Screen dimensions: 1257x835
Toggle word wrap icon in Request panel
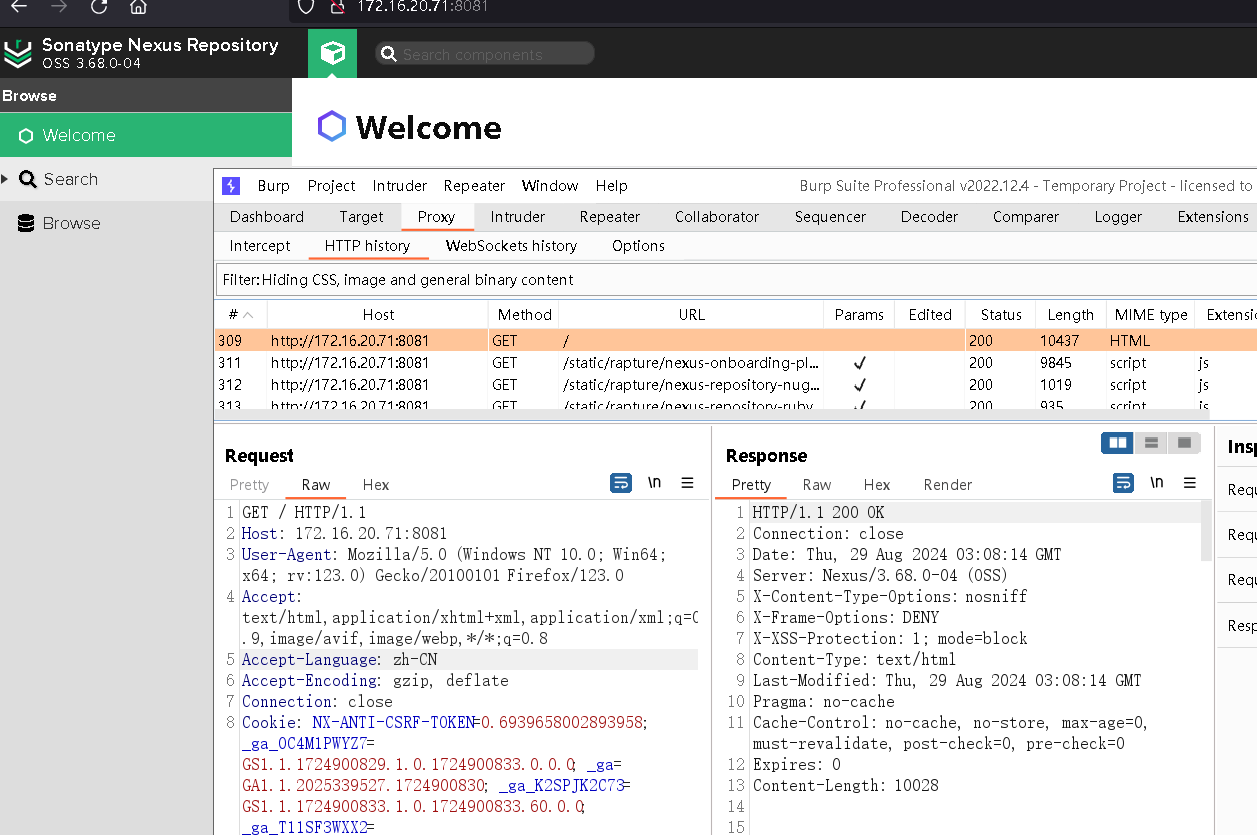(x=621, y=483)
